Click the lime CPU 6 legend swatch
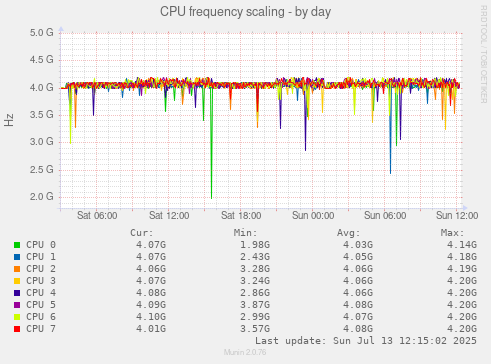The height and width of the screenshot is (364, 491). pos(17,317)
